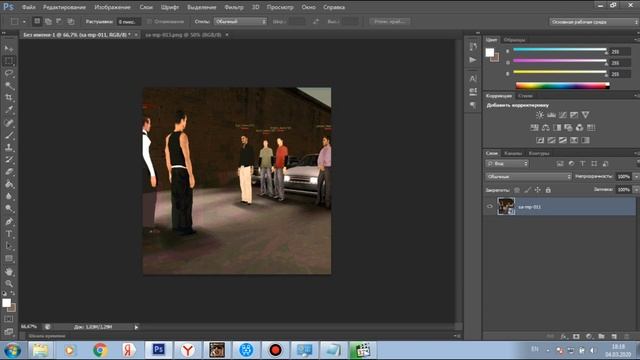Image resolution: width=640 pixels, height=360 pixels.
Task: Expand the status bar document info arrow
Action: [x=136, y=327]
